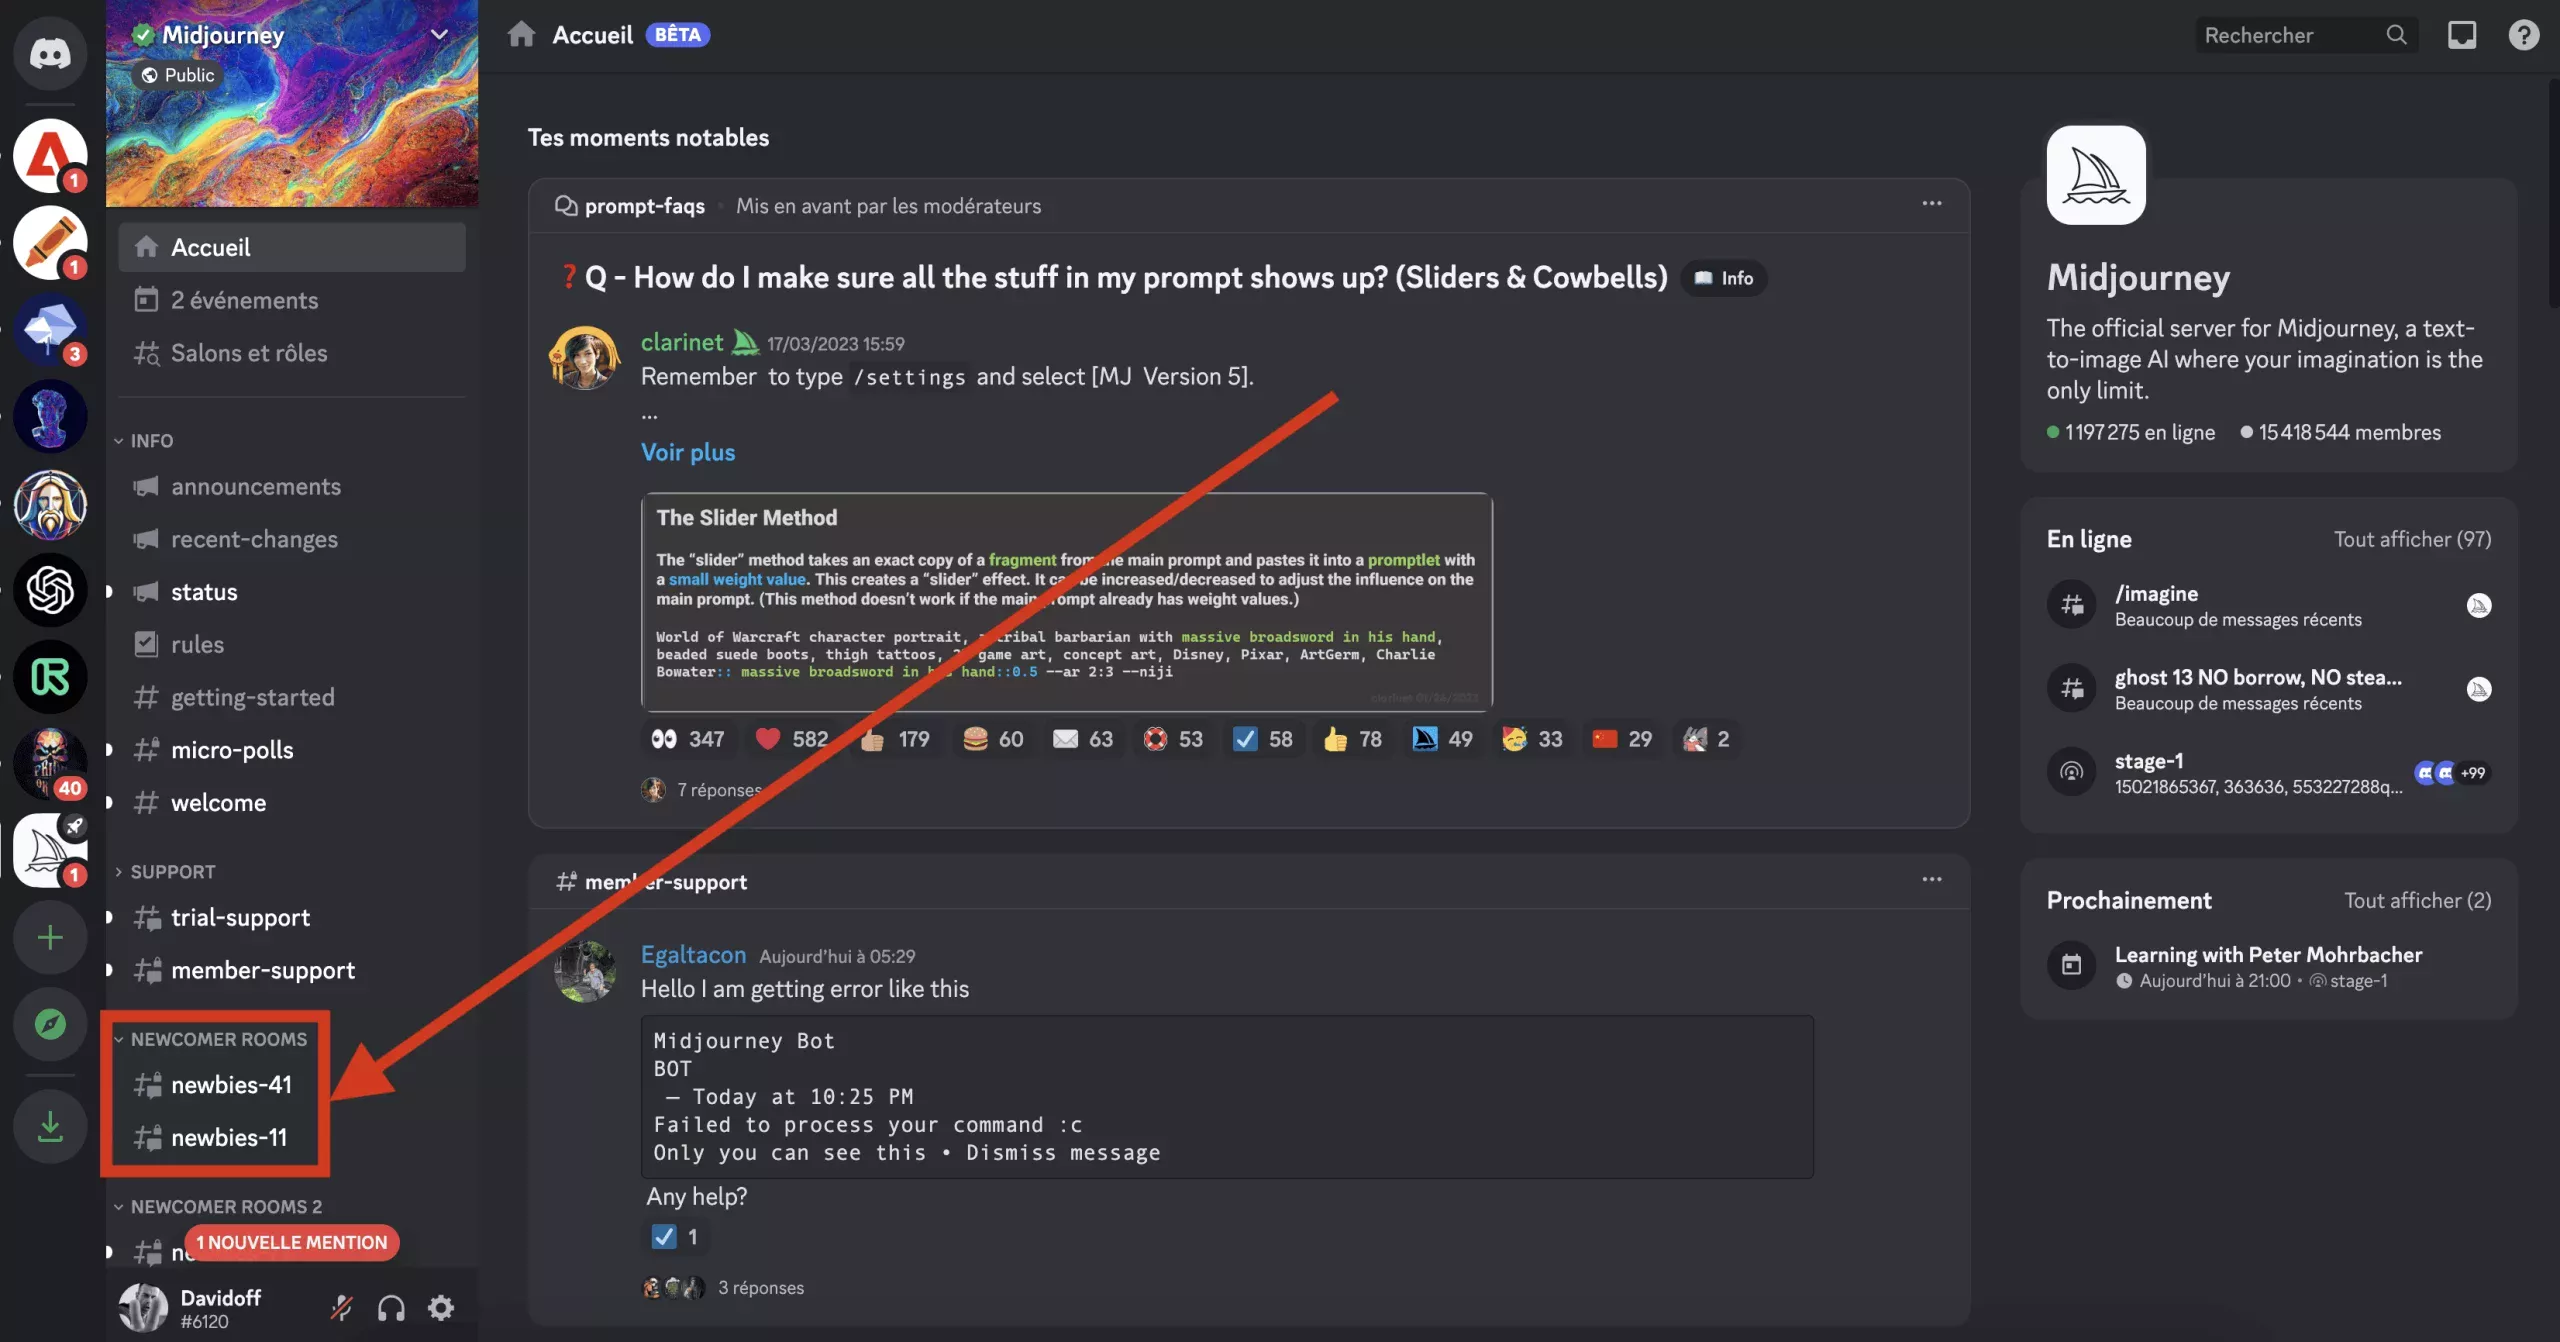
Task: Open the trial-support channel
Action: click(x=292, y=917)
